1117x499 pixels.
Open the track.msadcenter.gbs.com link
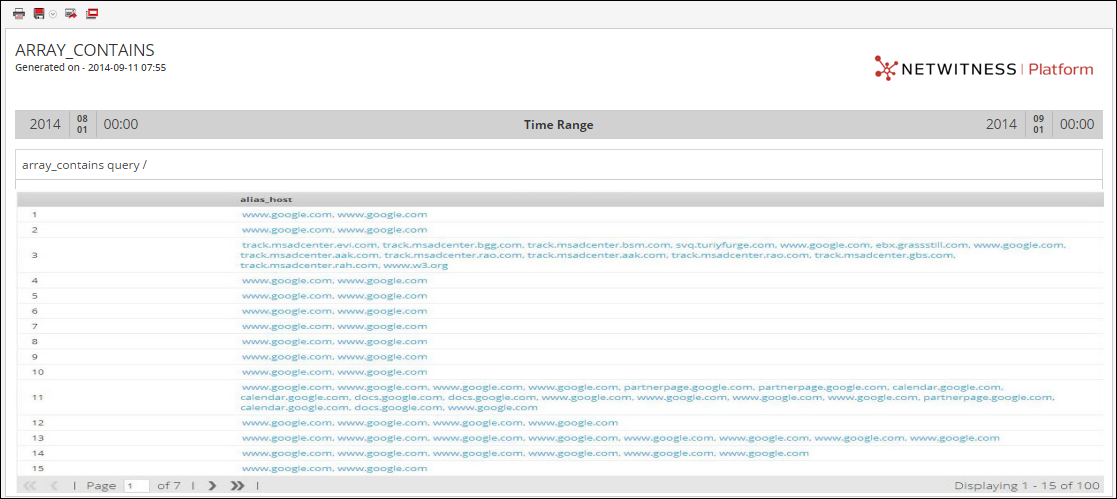(x=884, y=254)
